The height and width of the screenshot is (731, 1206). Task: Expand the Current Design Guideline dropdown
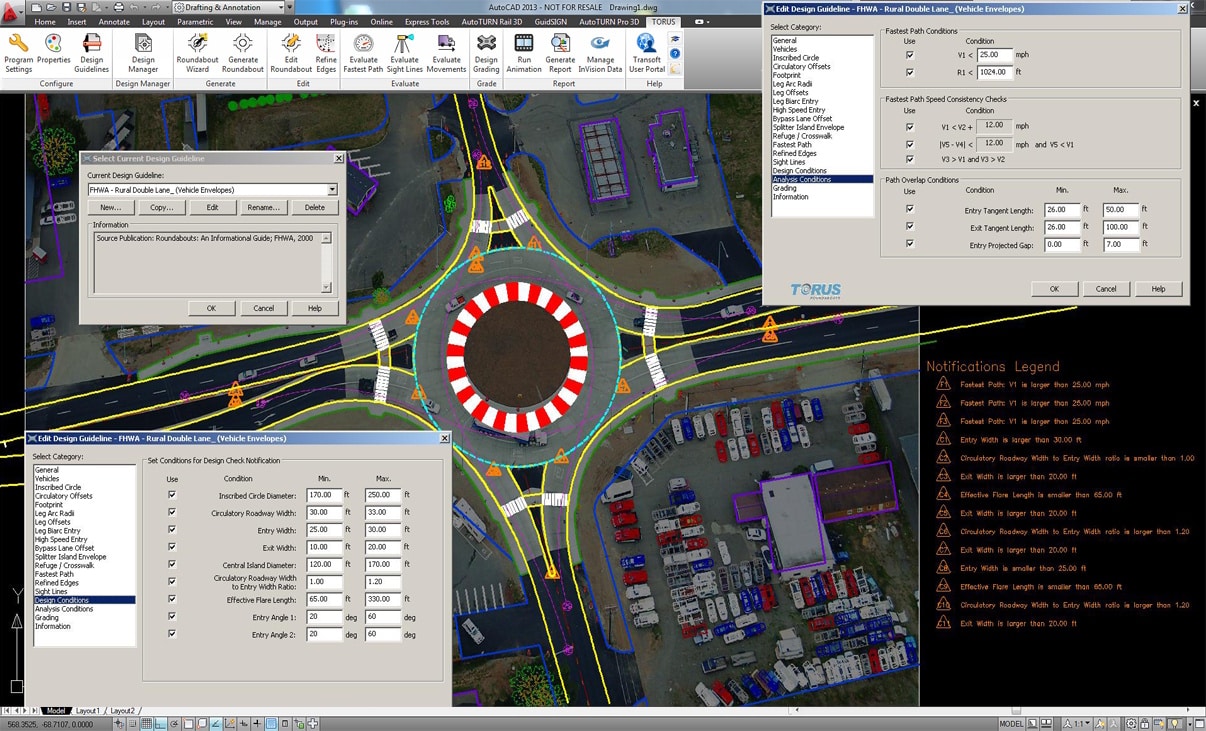[x=332, y=190]
